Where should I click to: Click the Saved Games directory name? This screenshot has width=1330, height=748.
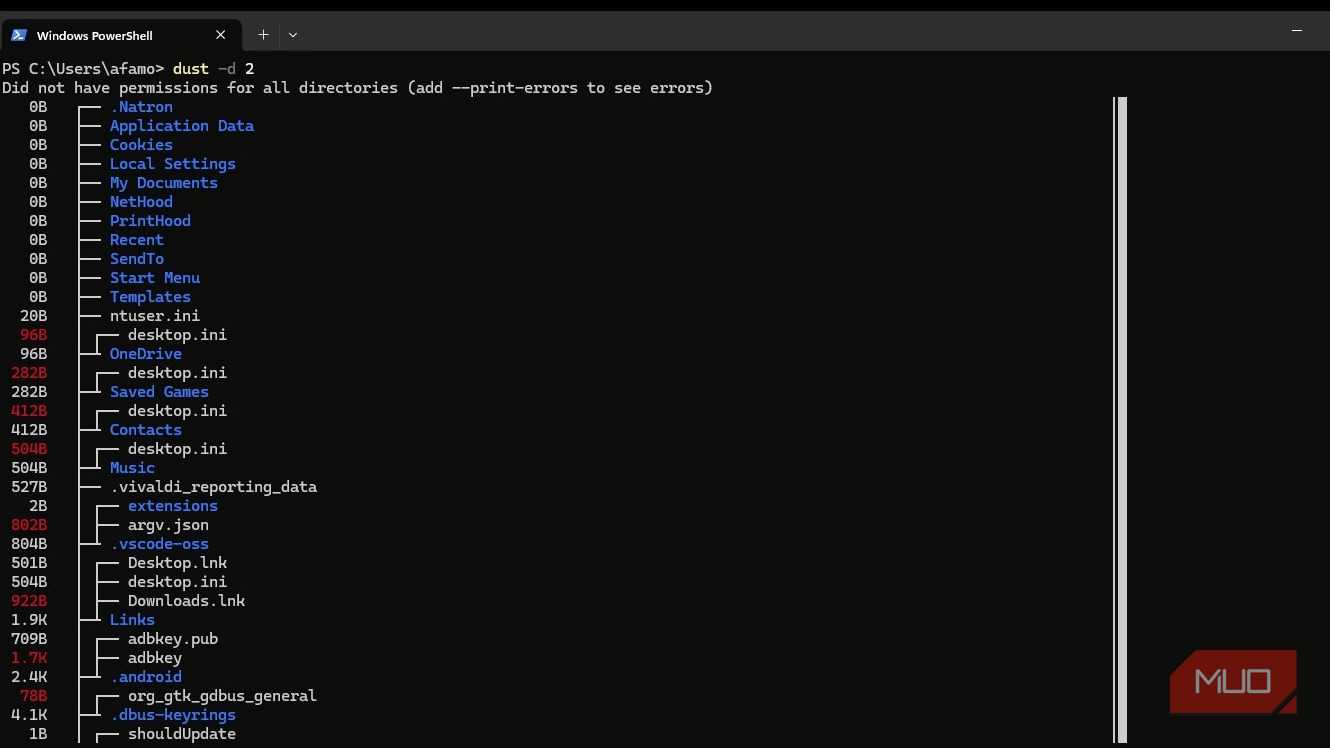point(159,392)
